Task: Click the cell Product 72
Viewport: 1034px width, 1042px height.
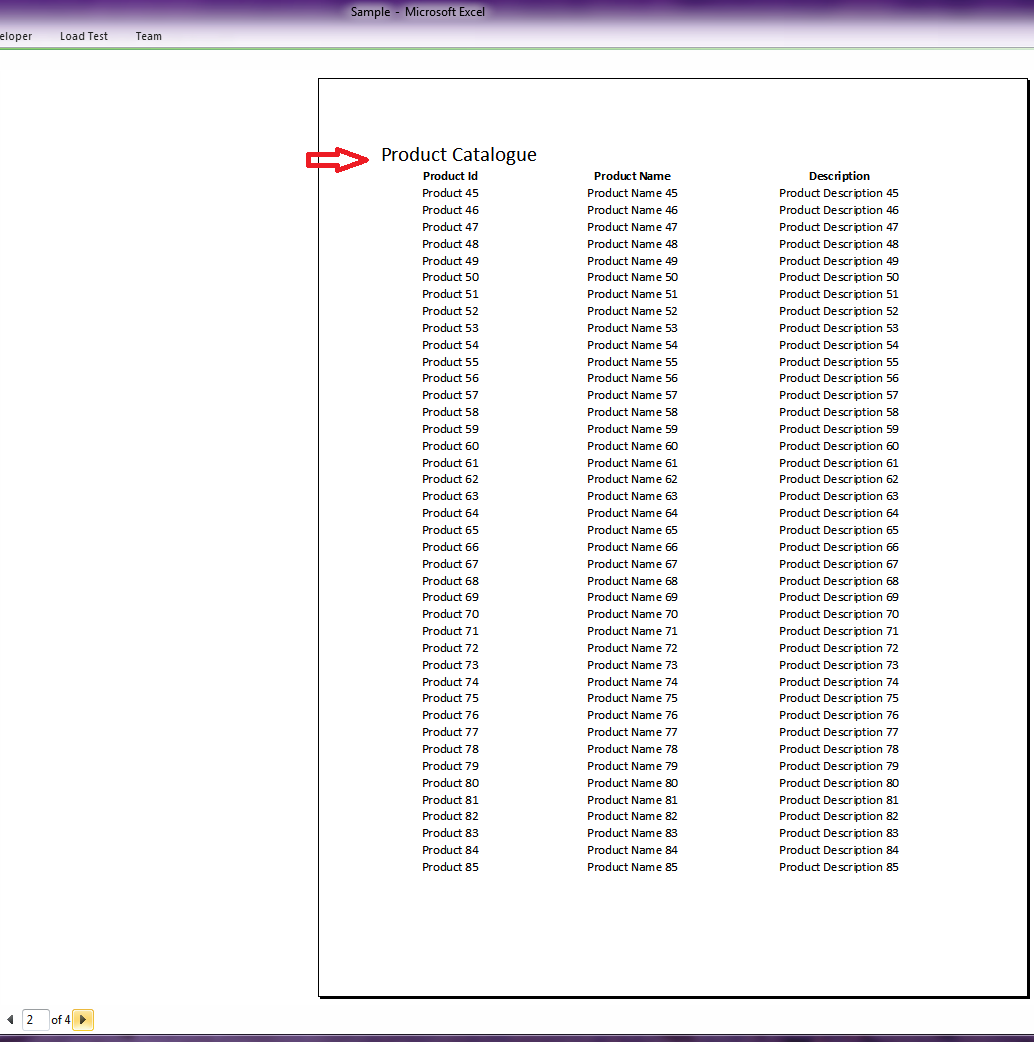Action: [450, 648]
